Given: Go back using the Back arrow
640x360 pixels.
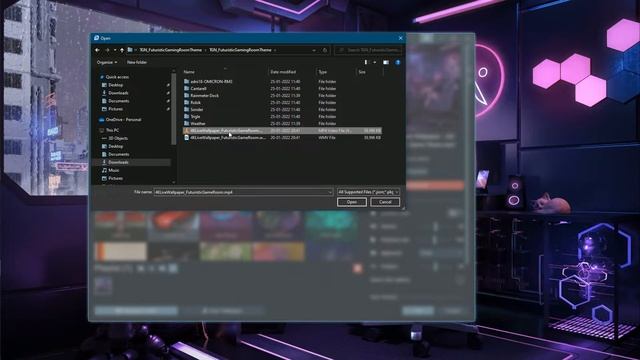Looking at the screenshot, I should coord(97,50).
